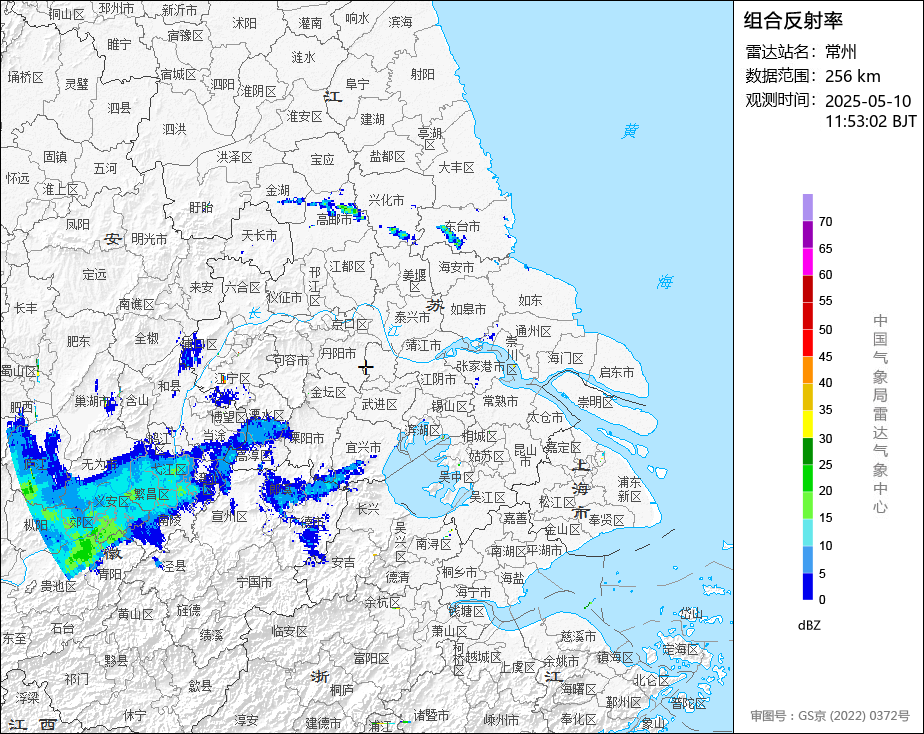
Task: Click the 富阳区 map label
Action: click(x=371, y=659)
